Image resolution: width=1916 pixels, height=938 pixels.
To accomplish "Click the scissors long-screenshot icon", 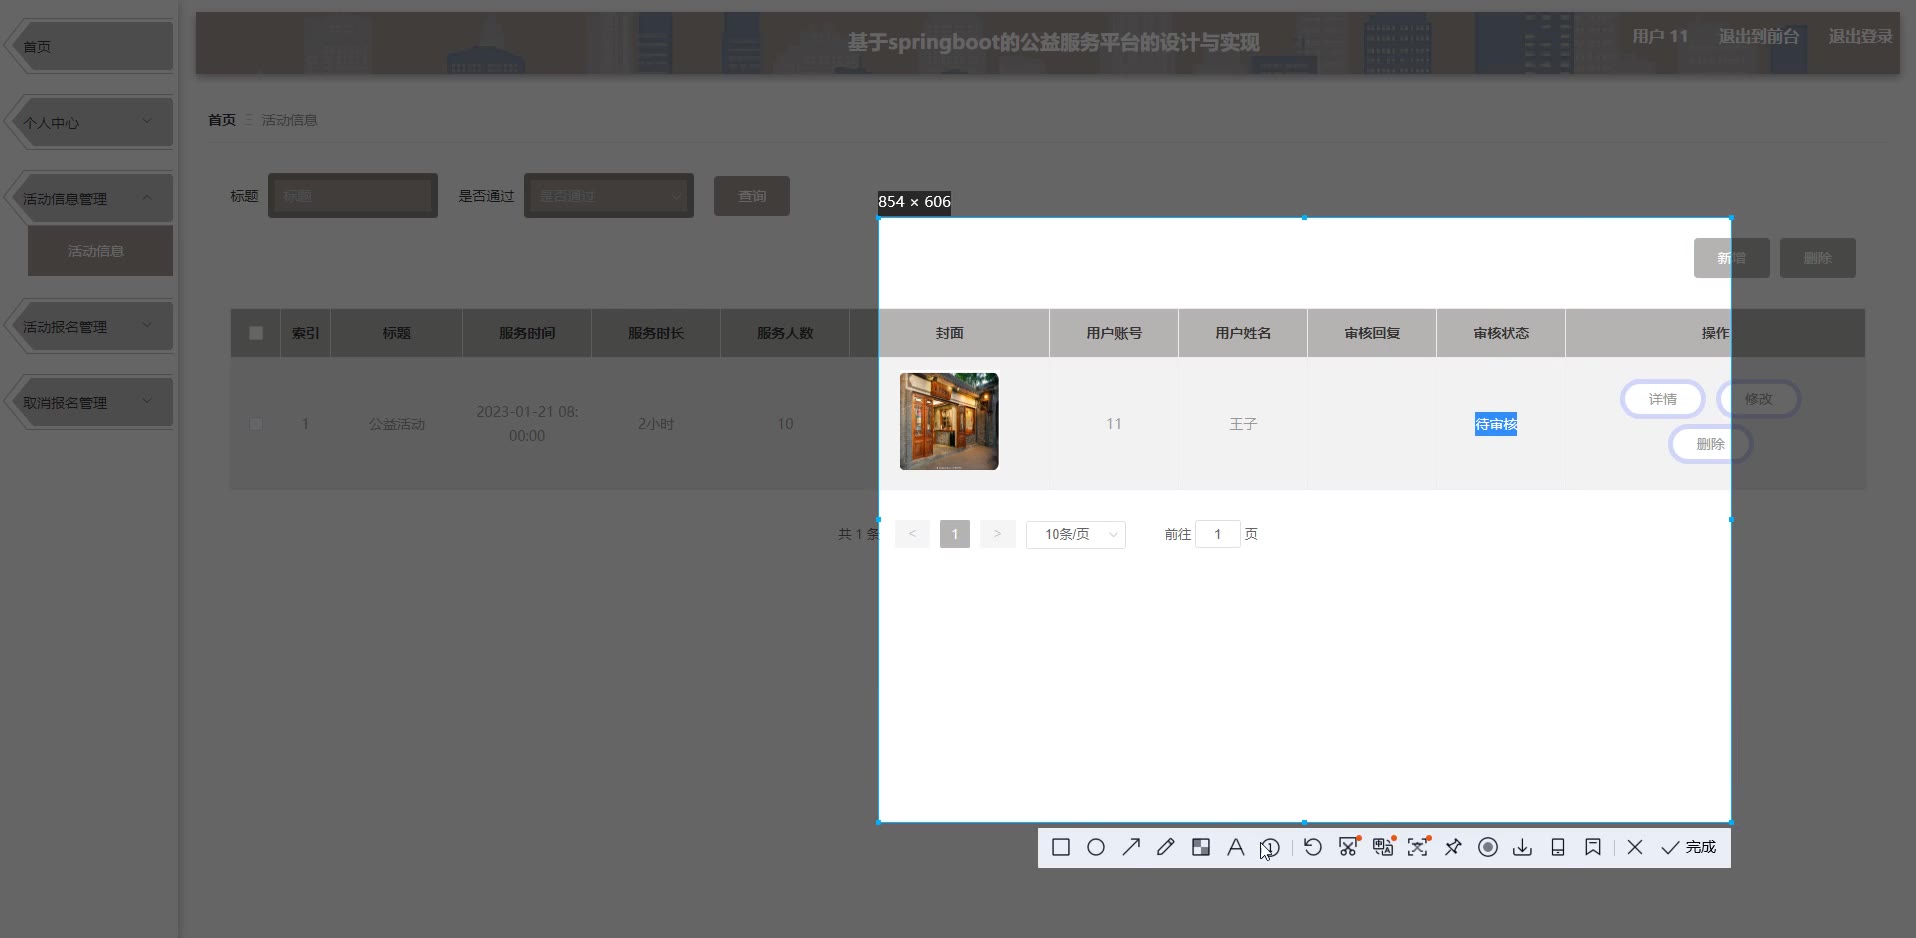I will 1349,847.
